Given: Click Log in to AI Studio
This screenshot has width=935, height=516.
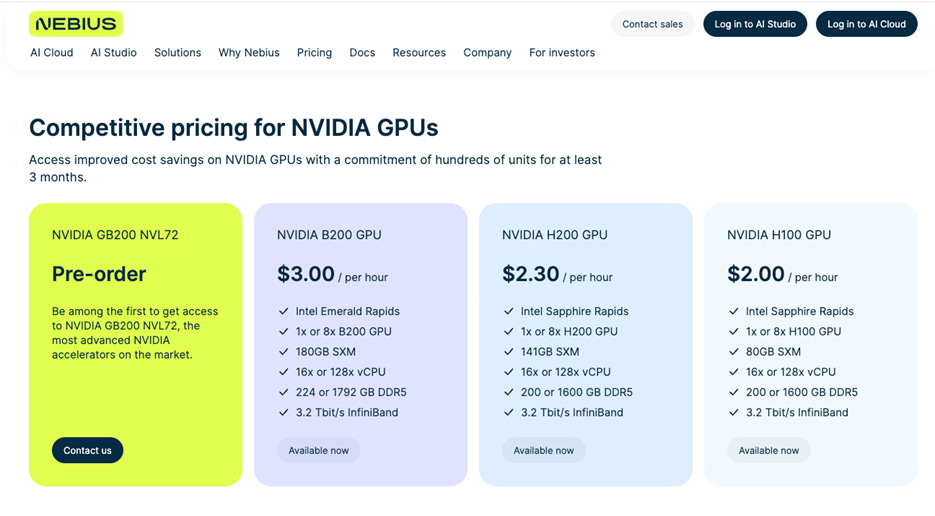Looking at the screenshot, I should coord(755,24).
